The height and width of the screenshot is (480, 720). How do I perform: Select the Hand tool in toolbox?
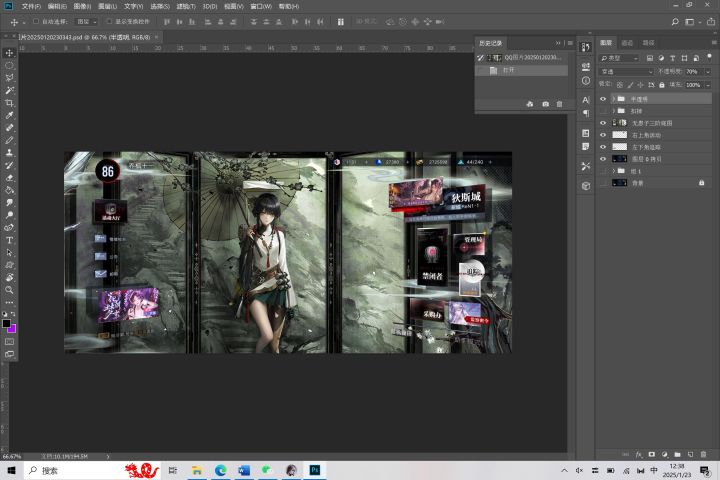pyautogui.click(x=9, y=277)
